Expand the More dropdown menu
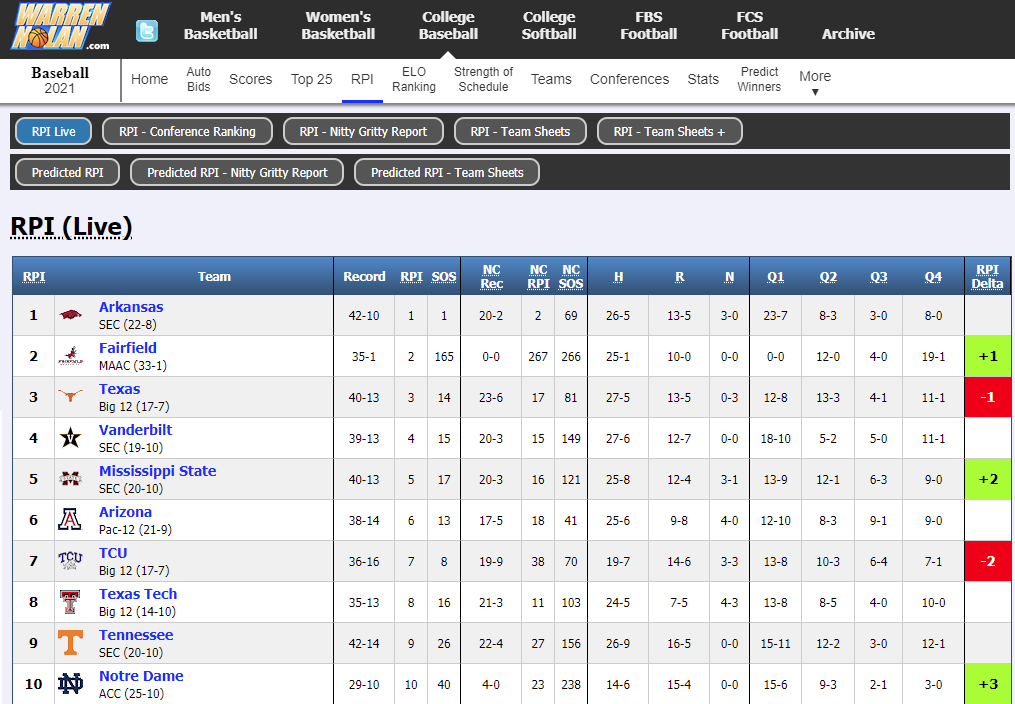The height and width of the screenshot is (704, 1015). pos(815,82)
